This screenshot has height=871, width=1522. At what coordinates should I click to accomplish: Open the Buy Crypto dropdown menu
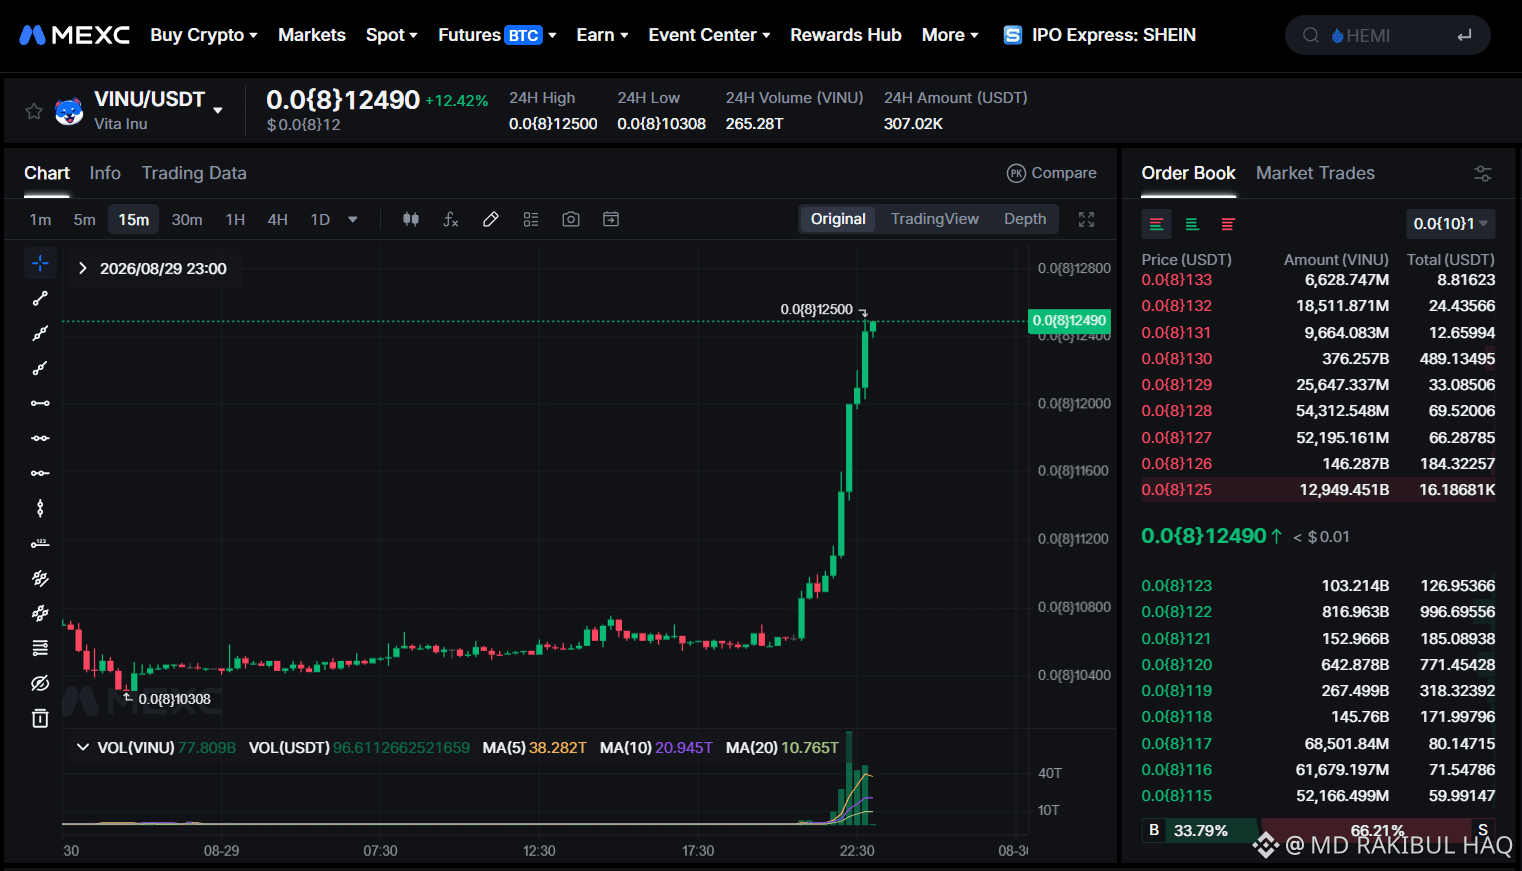(x=204, y=35)
